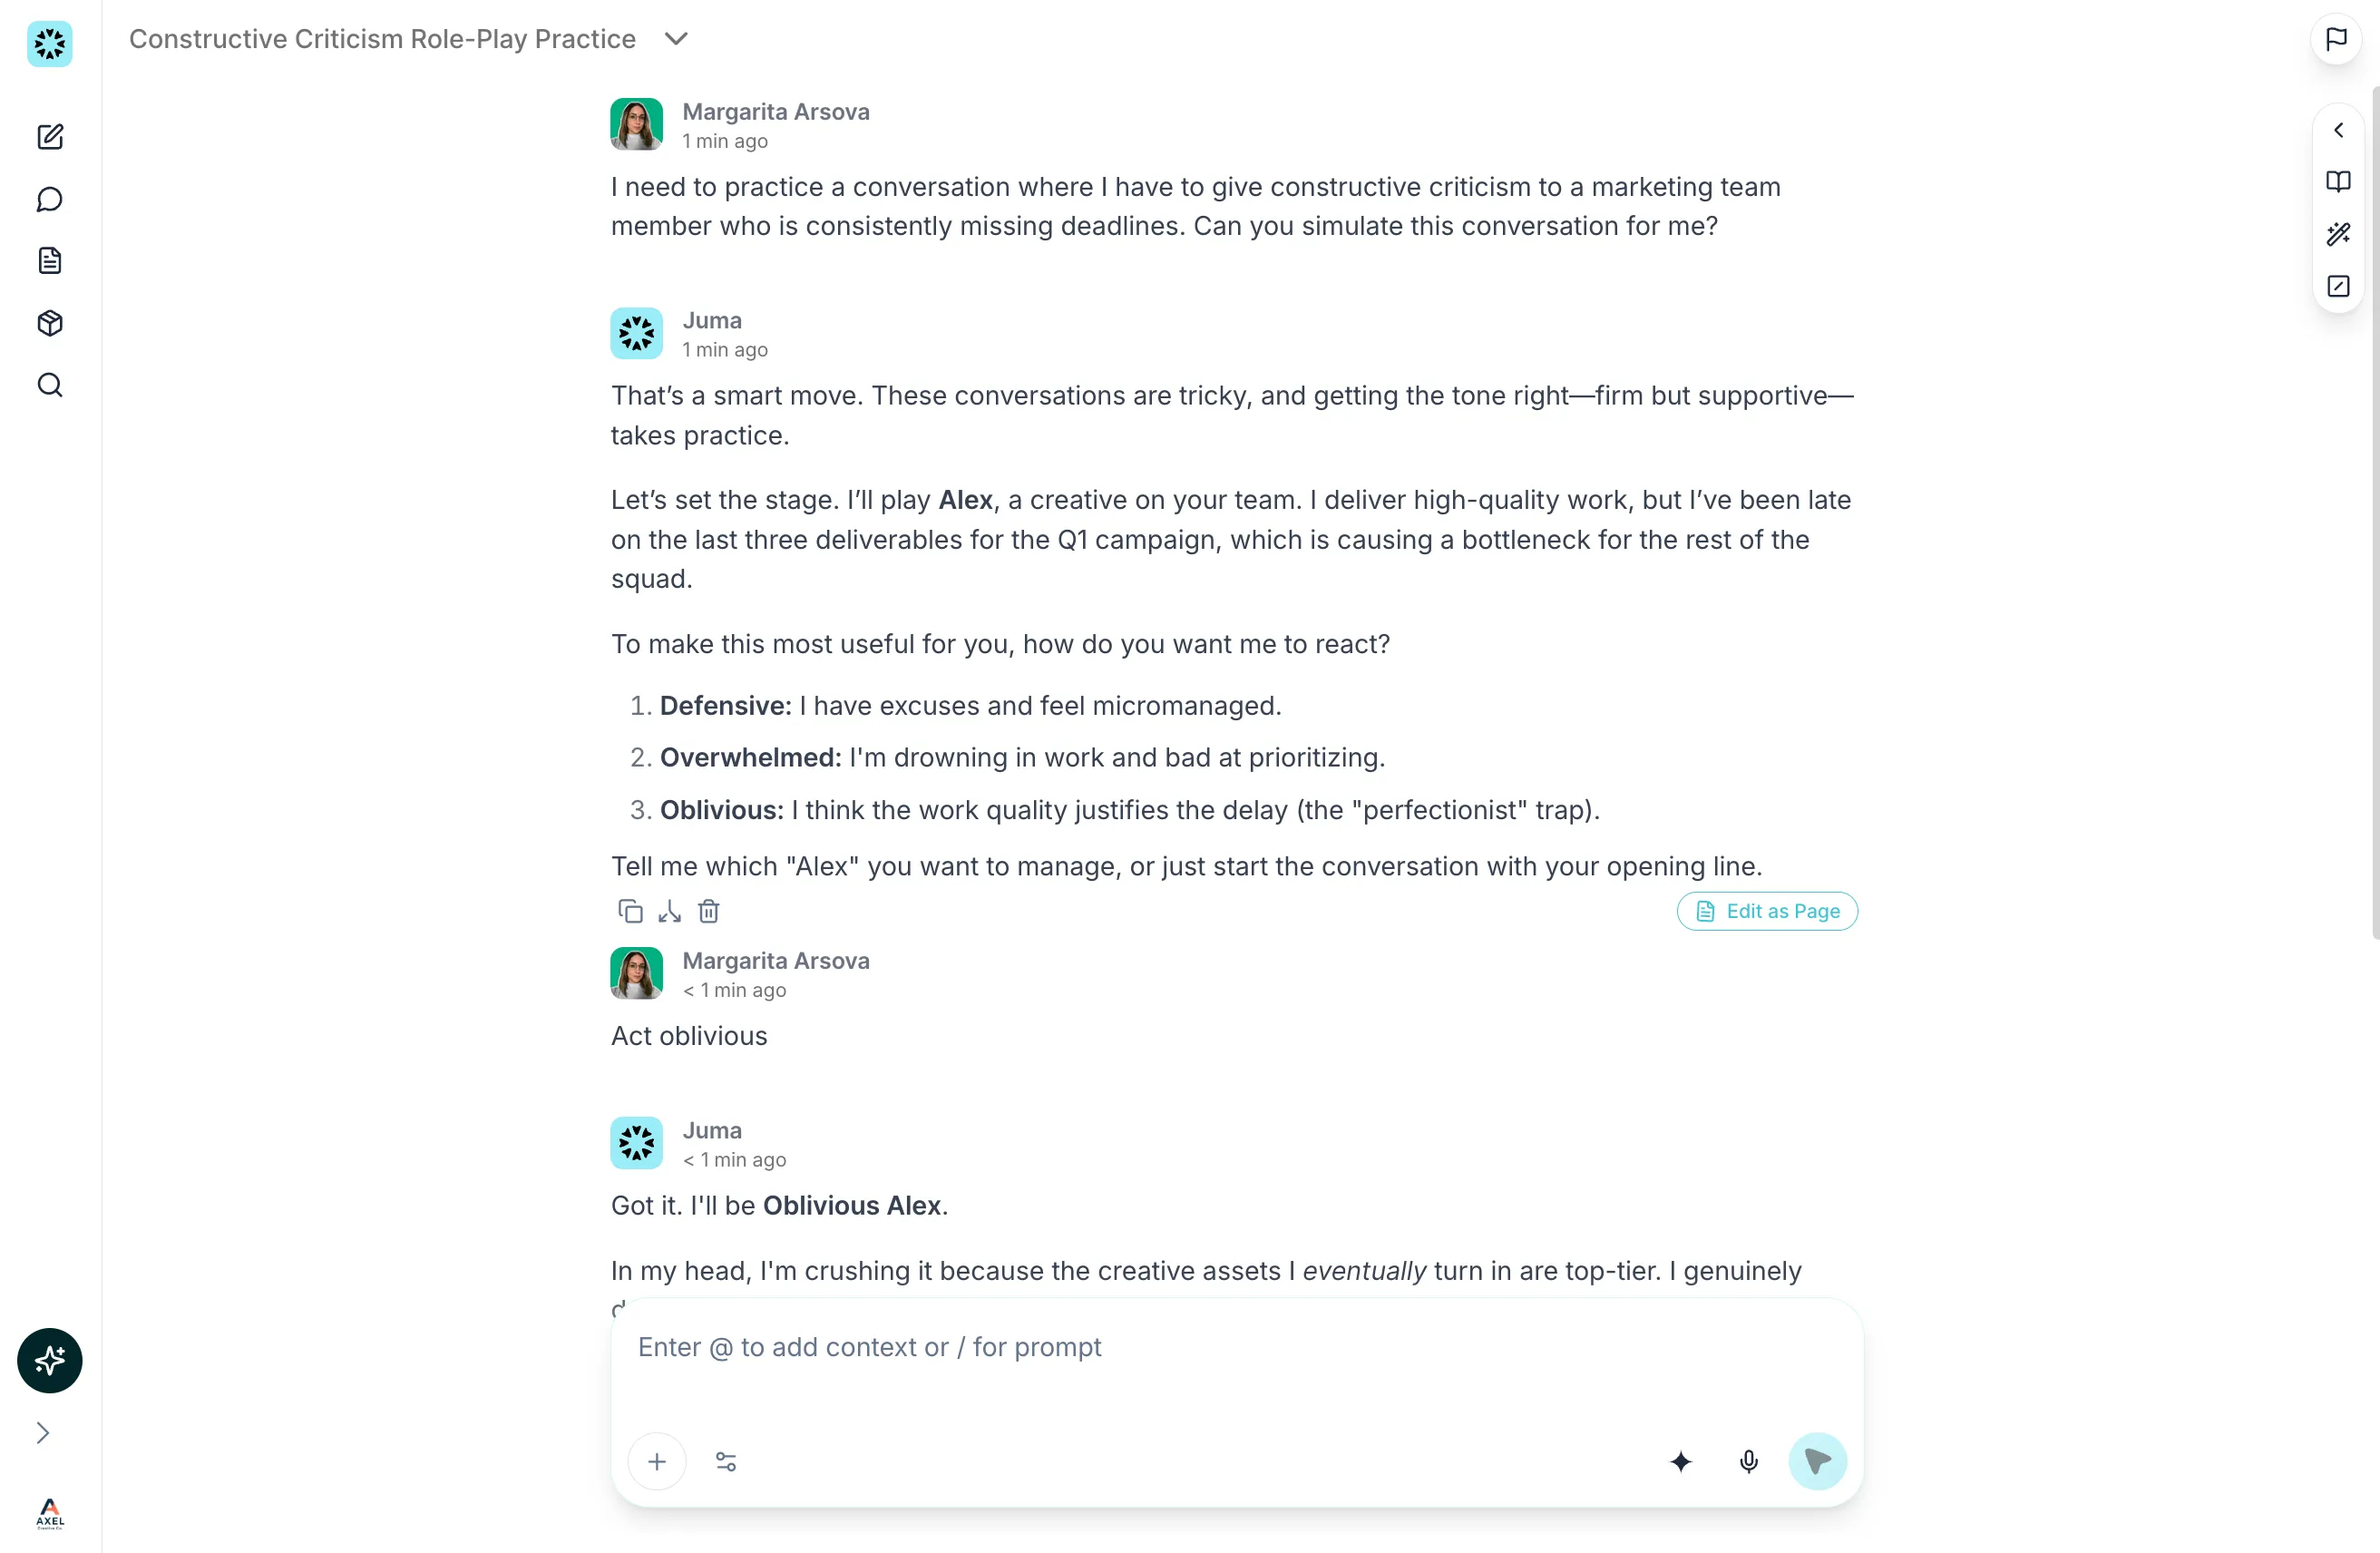Viewport: 2380px width, 1553px height.
Task: Click Edit as Page button
Action: 1767,911
